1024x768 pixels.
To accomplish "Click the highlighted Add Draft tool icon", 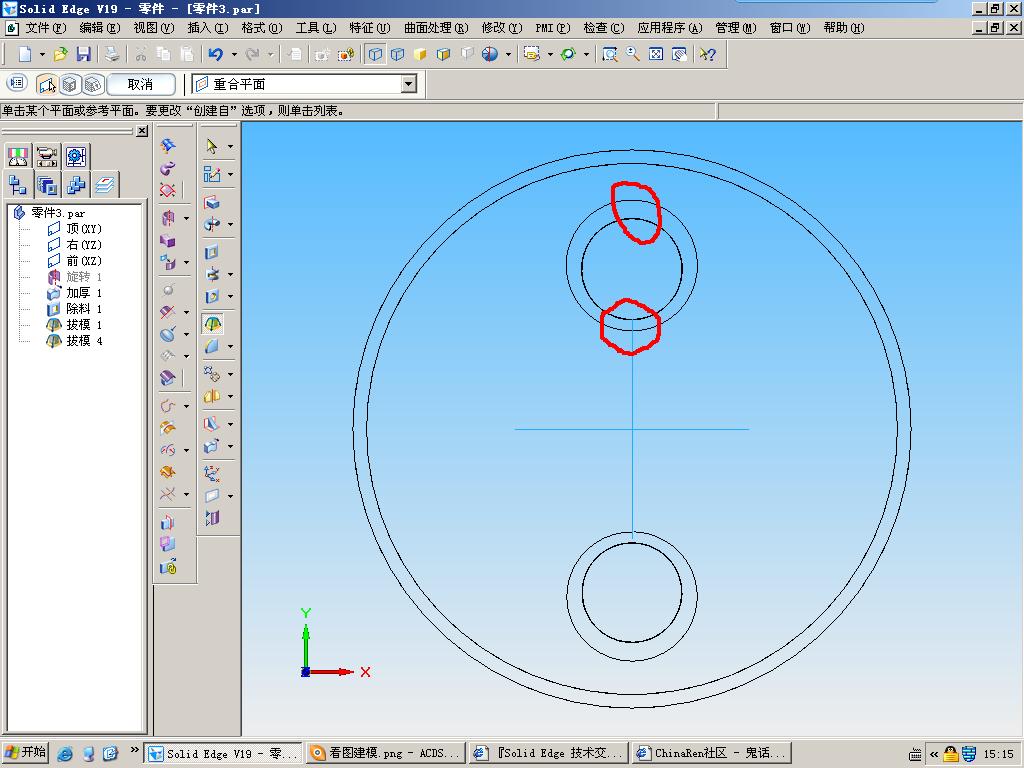I will tap(212, 324).
